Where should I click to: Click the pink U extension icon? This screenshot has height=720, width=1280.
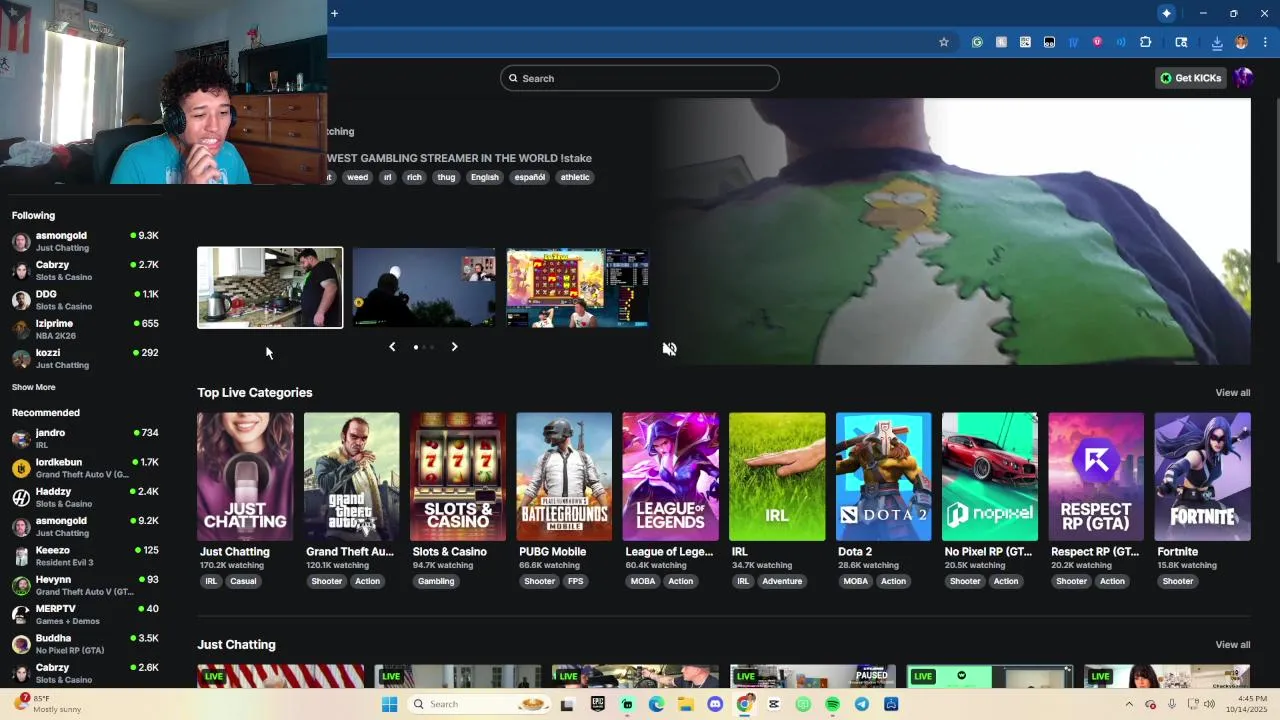click(x=1097, y=42)
